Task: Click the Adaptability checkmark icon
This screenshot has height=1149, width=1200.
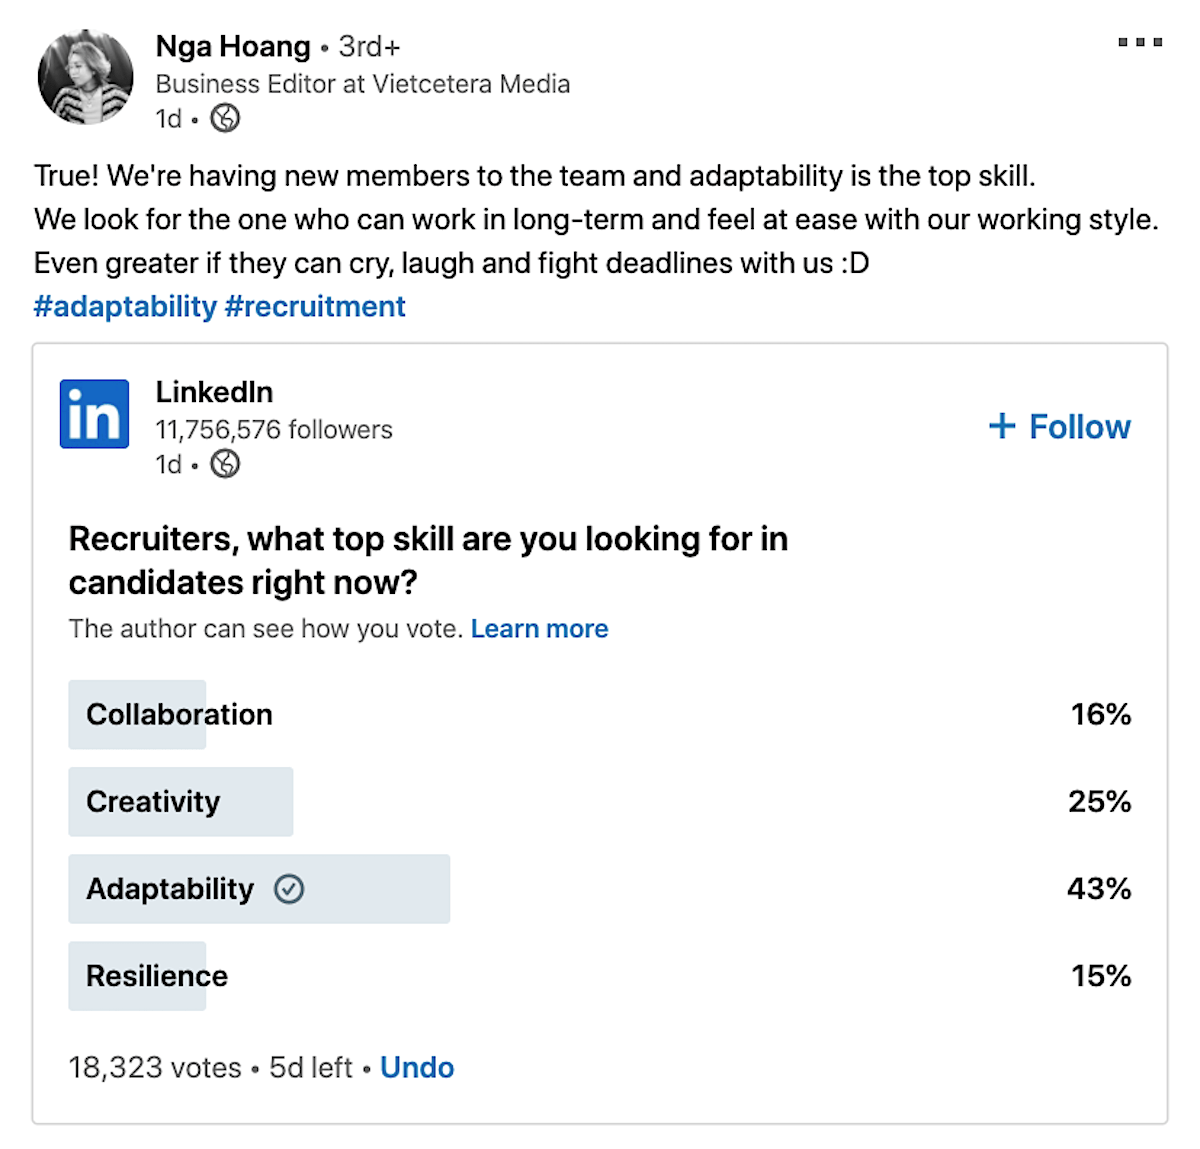Action: [x=289, y=888]
